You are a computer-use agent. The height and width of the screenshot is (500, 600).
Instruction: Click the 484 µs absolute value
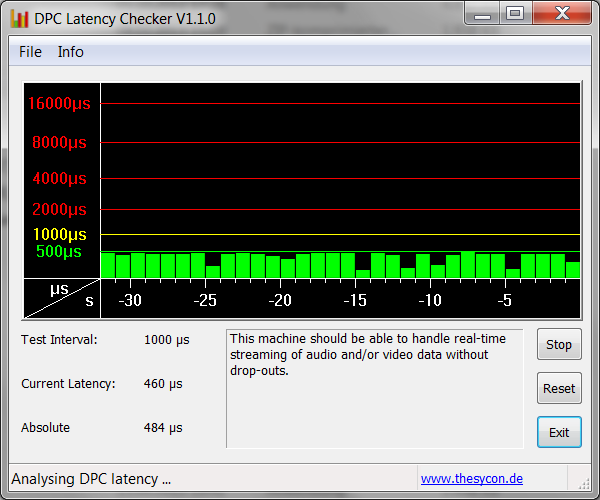click(x=163, y=428)
